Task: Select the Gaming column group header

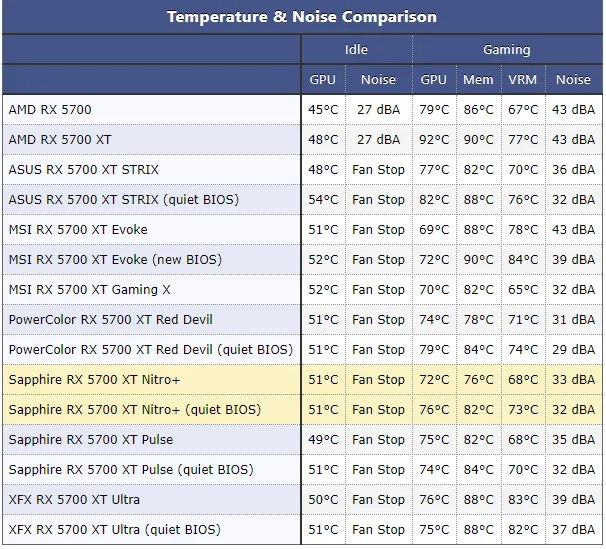Action: [507, 49]
